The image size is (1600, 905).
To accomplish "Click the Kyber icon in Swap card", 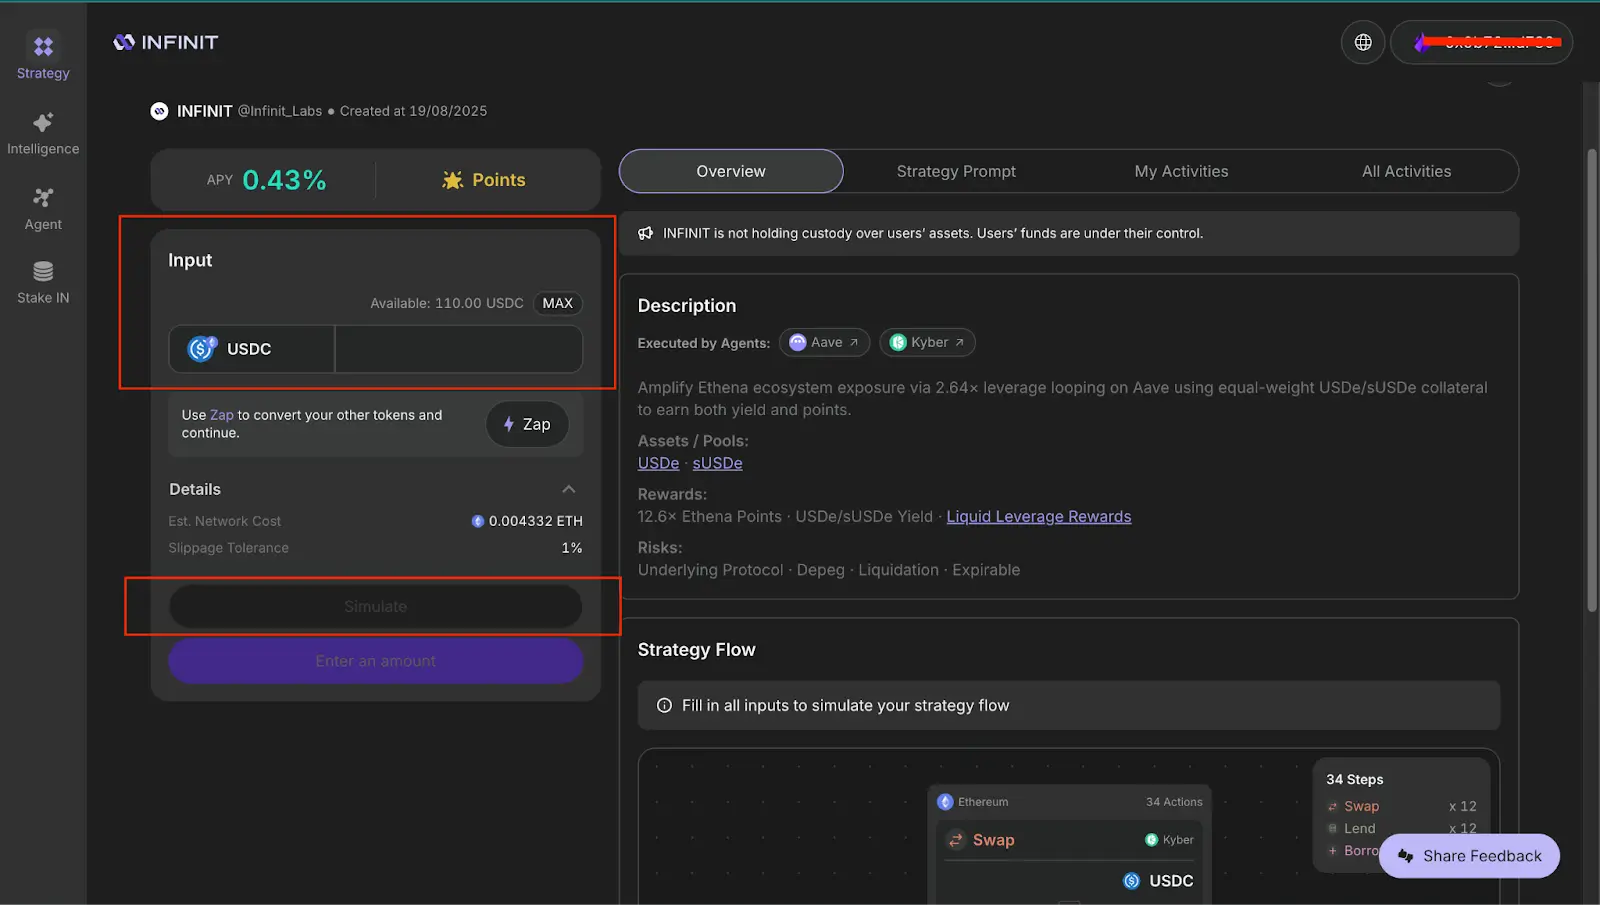I will tap(1151, 840).
